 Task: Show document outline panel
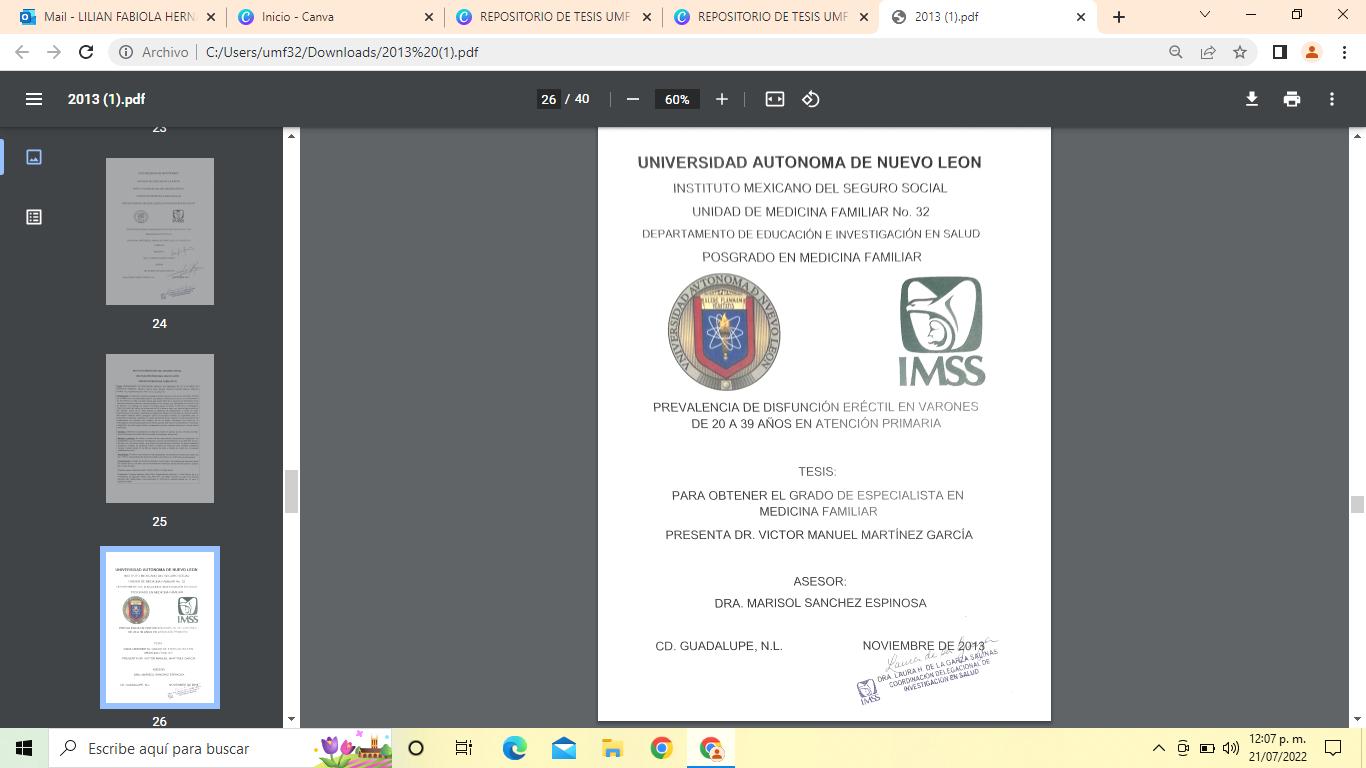34,217
